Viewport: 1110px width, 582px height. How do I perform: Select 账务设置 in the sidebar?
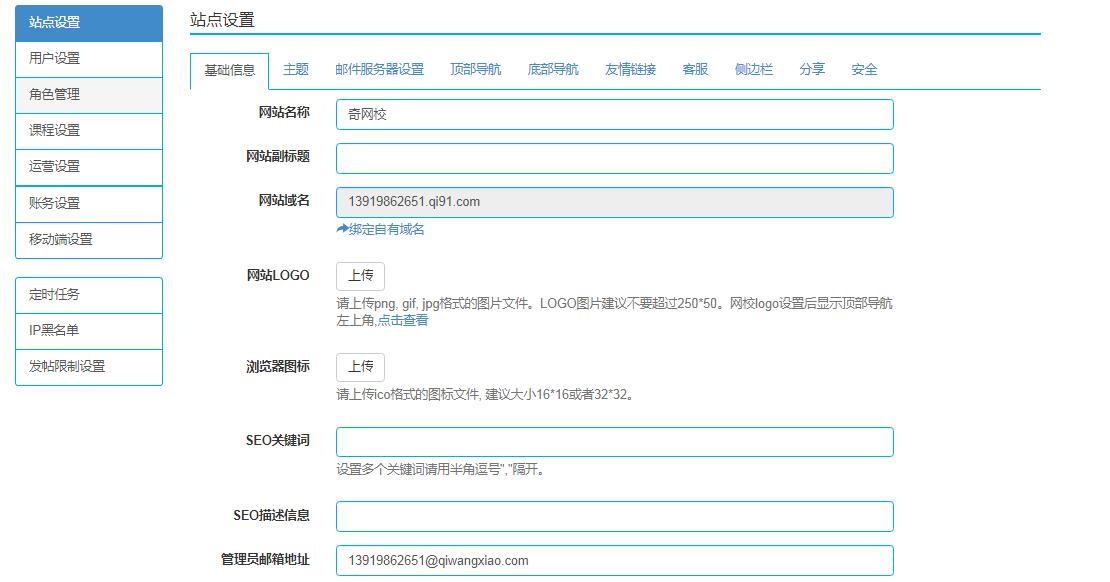(88, 204)
